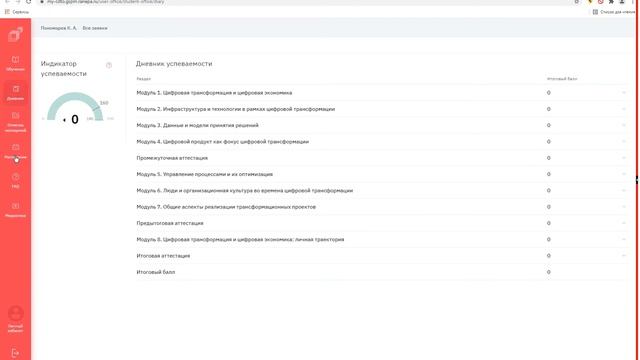The width and height of the screenshot is (640, 360).
Task: Click the Все заявки breadcrumb link
Action: (95, 28)
